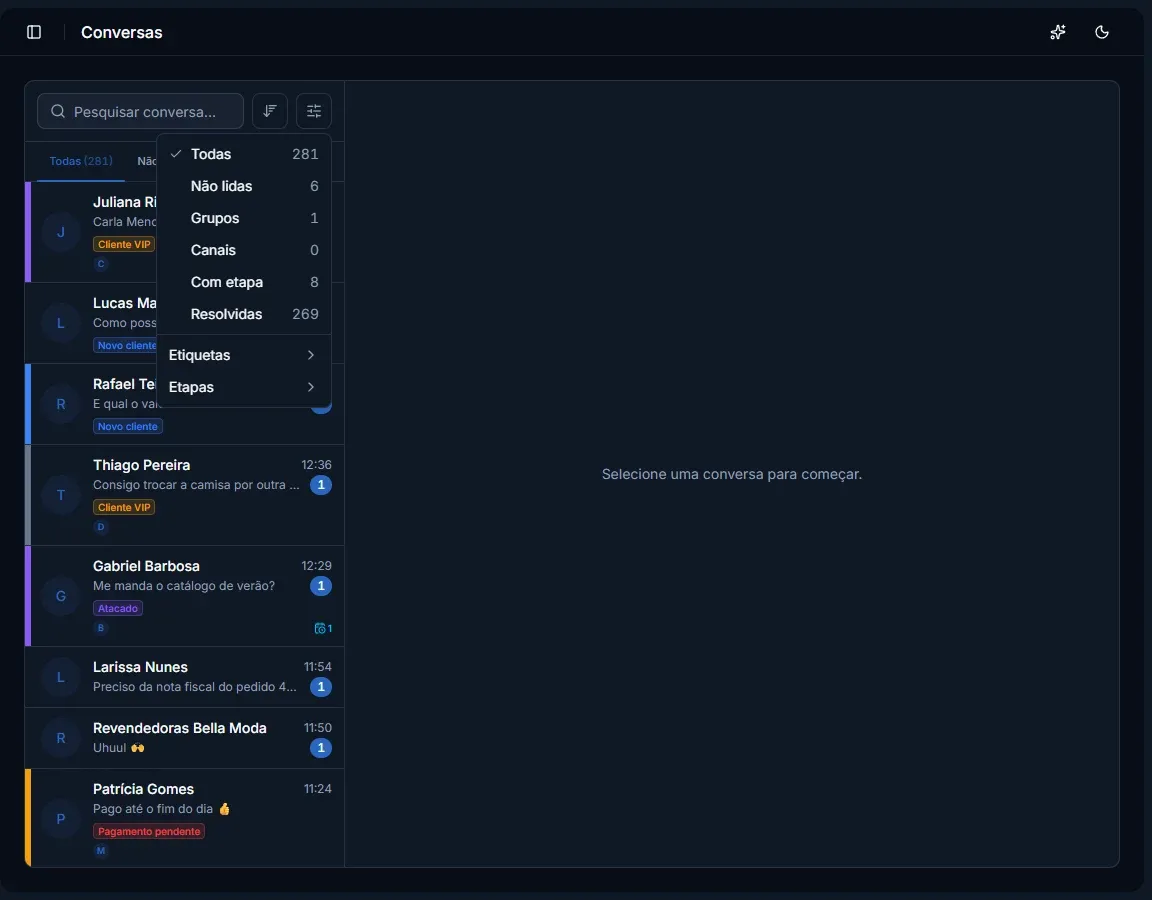Pick the Canais menu entry
1152x900 pixels.
(x=244, y=250)
